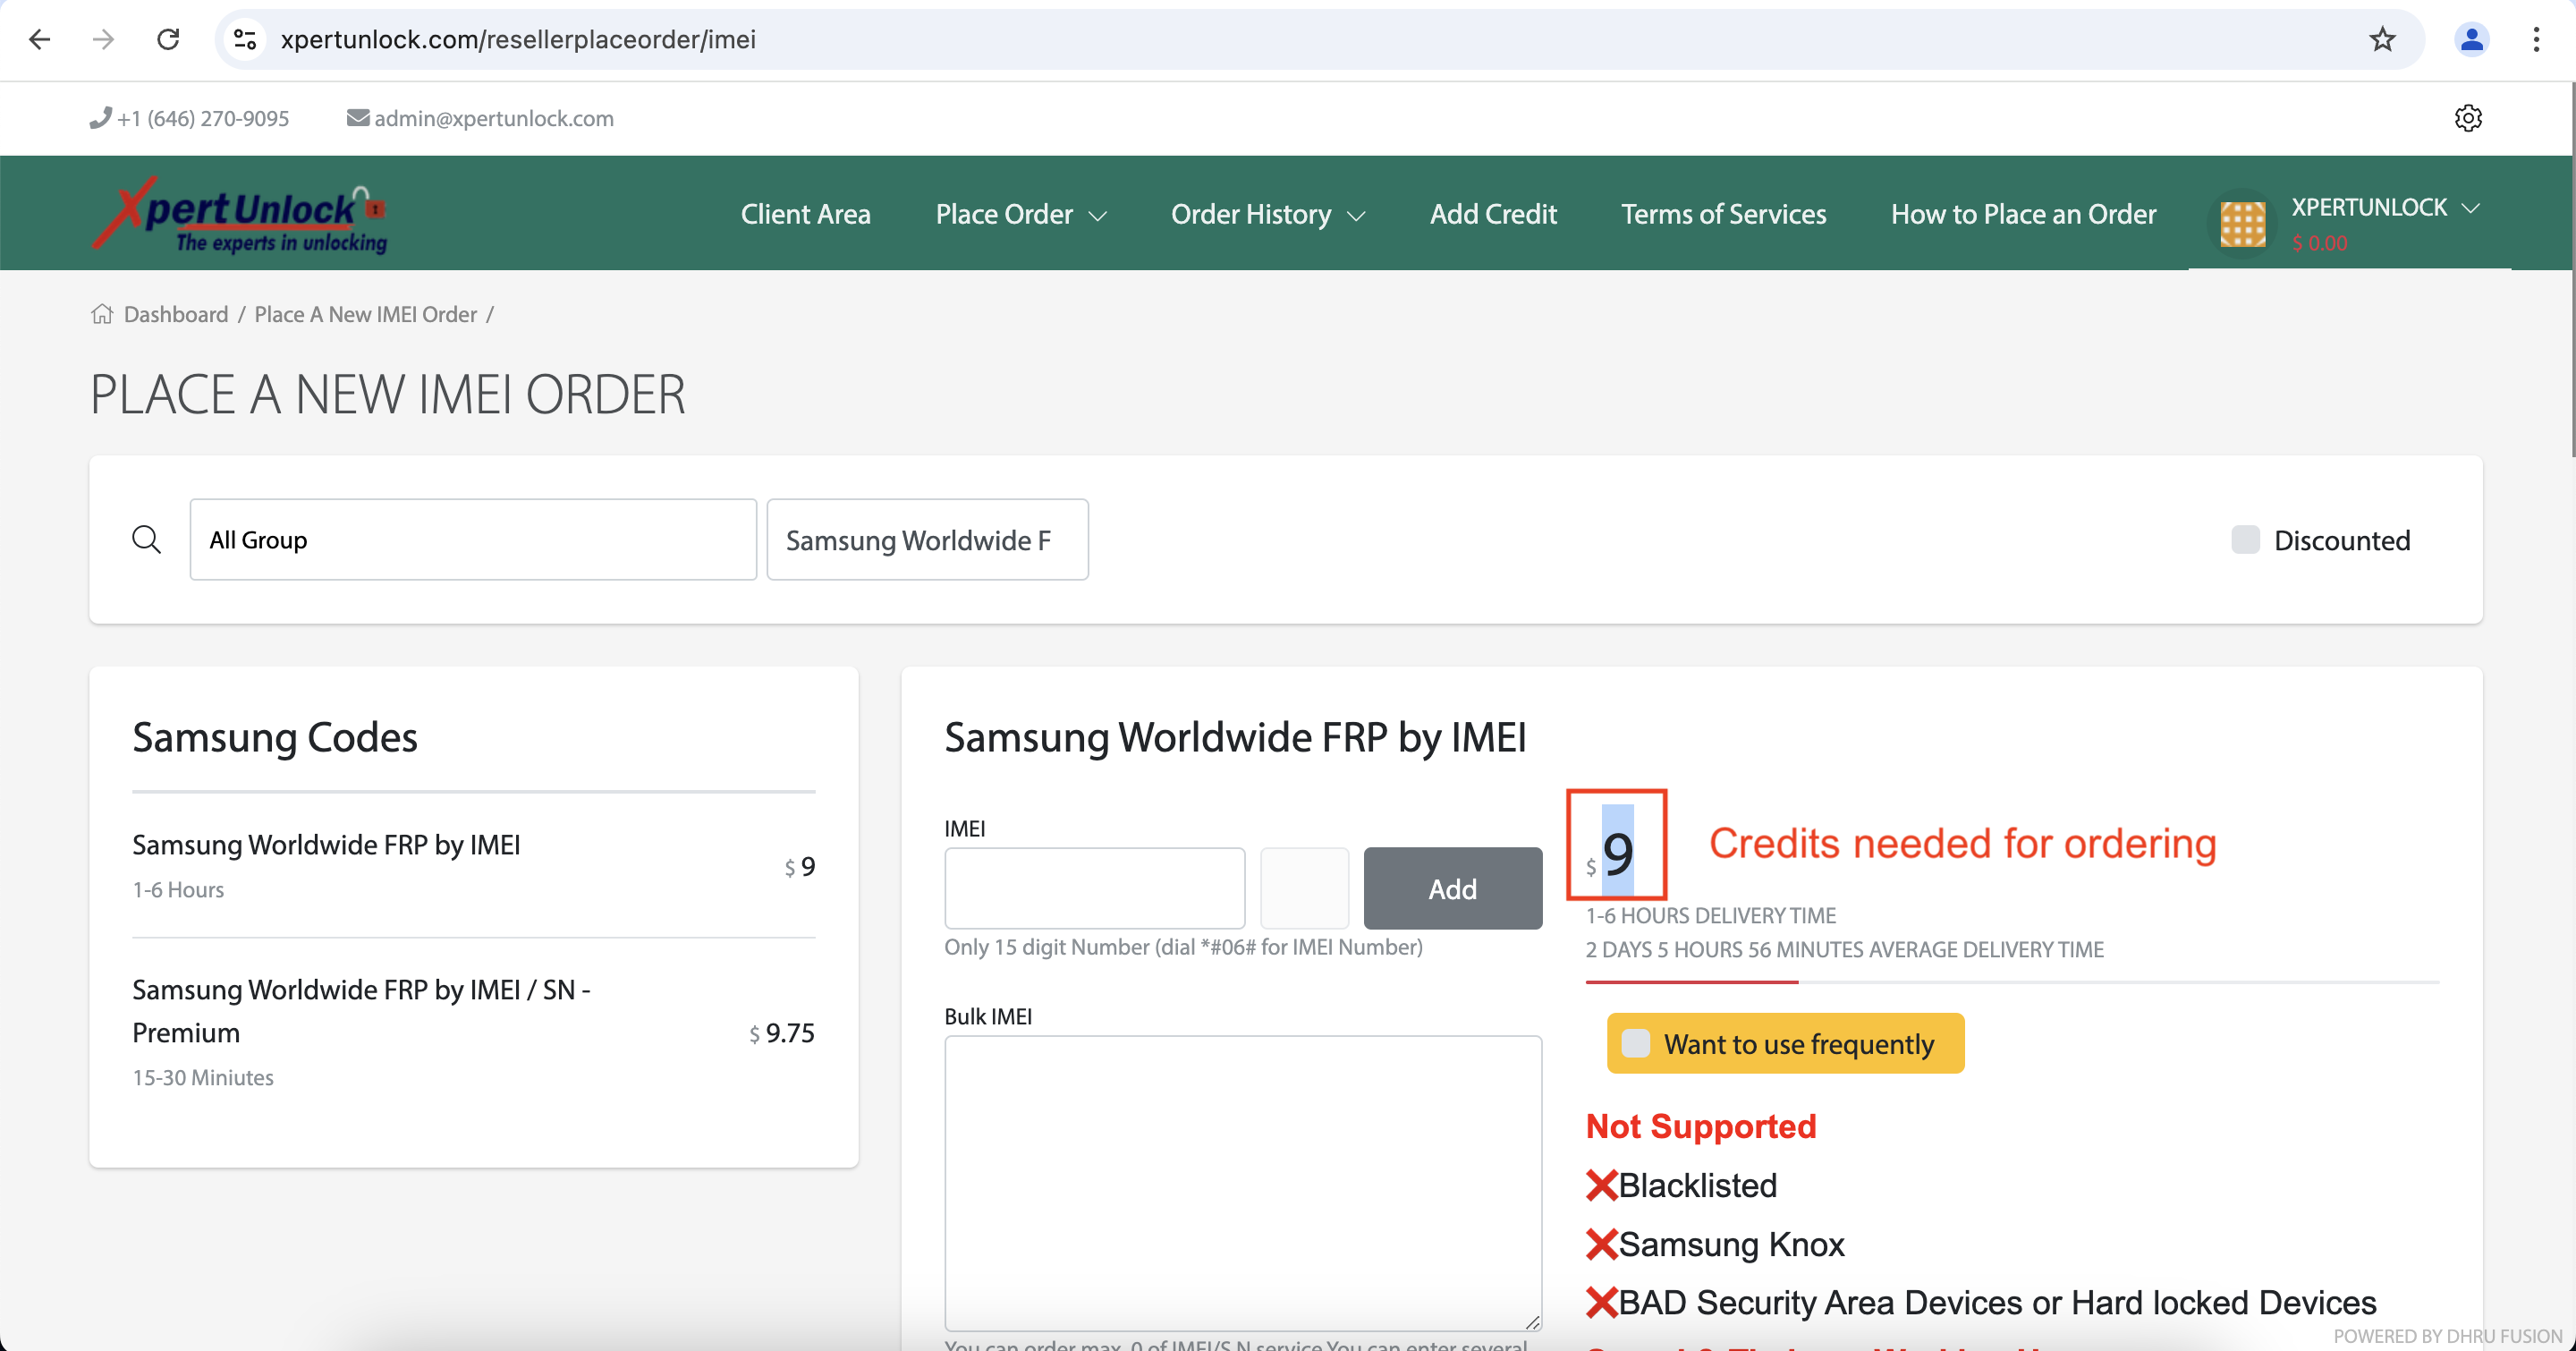The height and width of the screenshot is (1351, 2576).
Task: Open the Client Area menu tab
Action: (806, 213)
